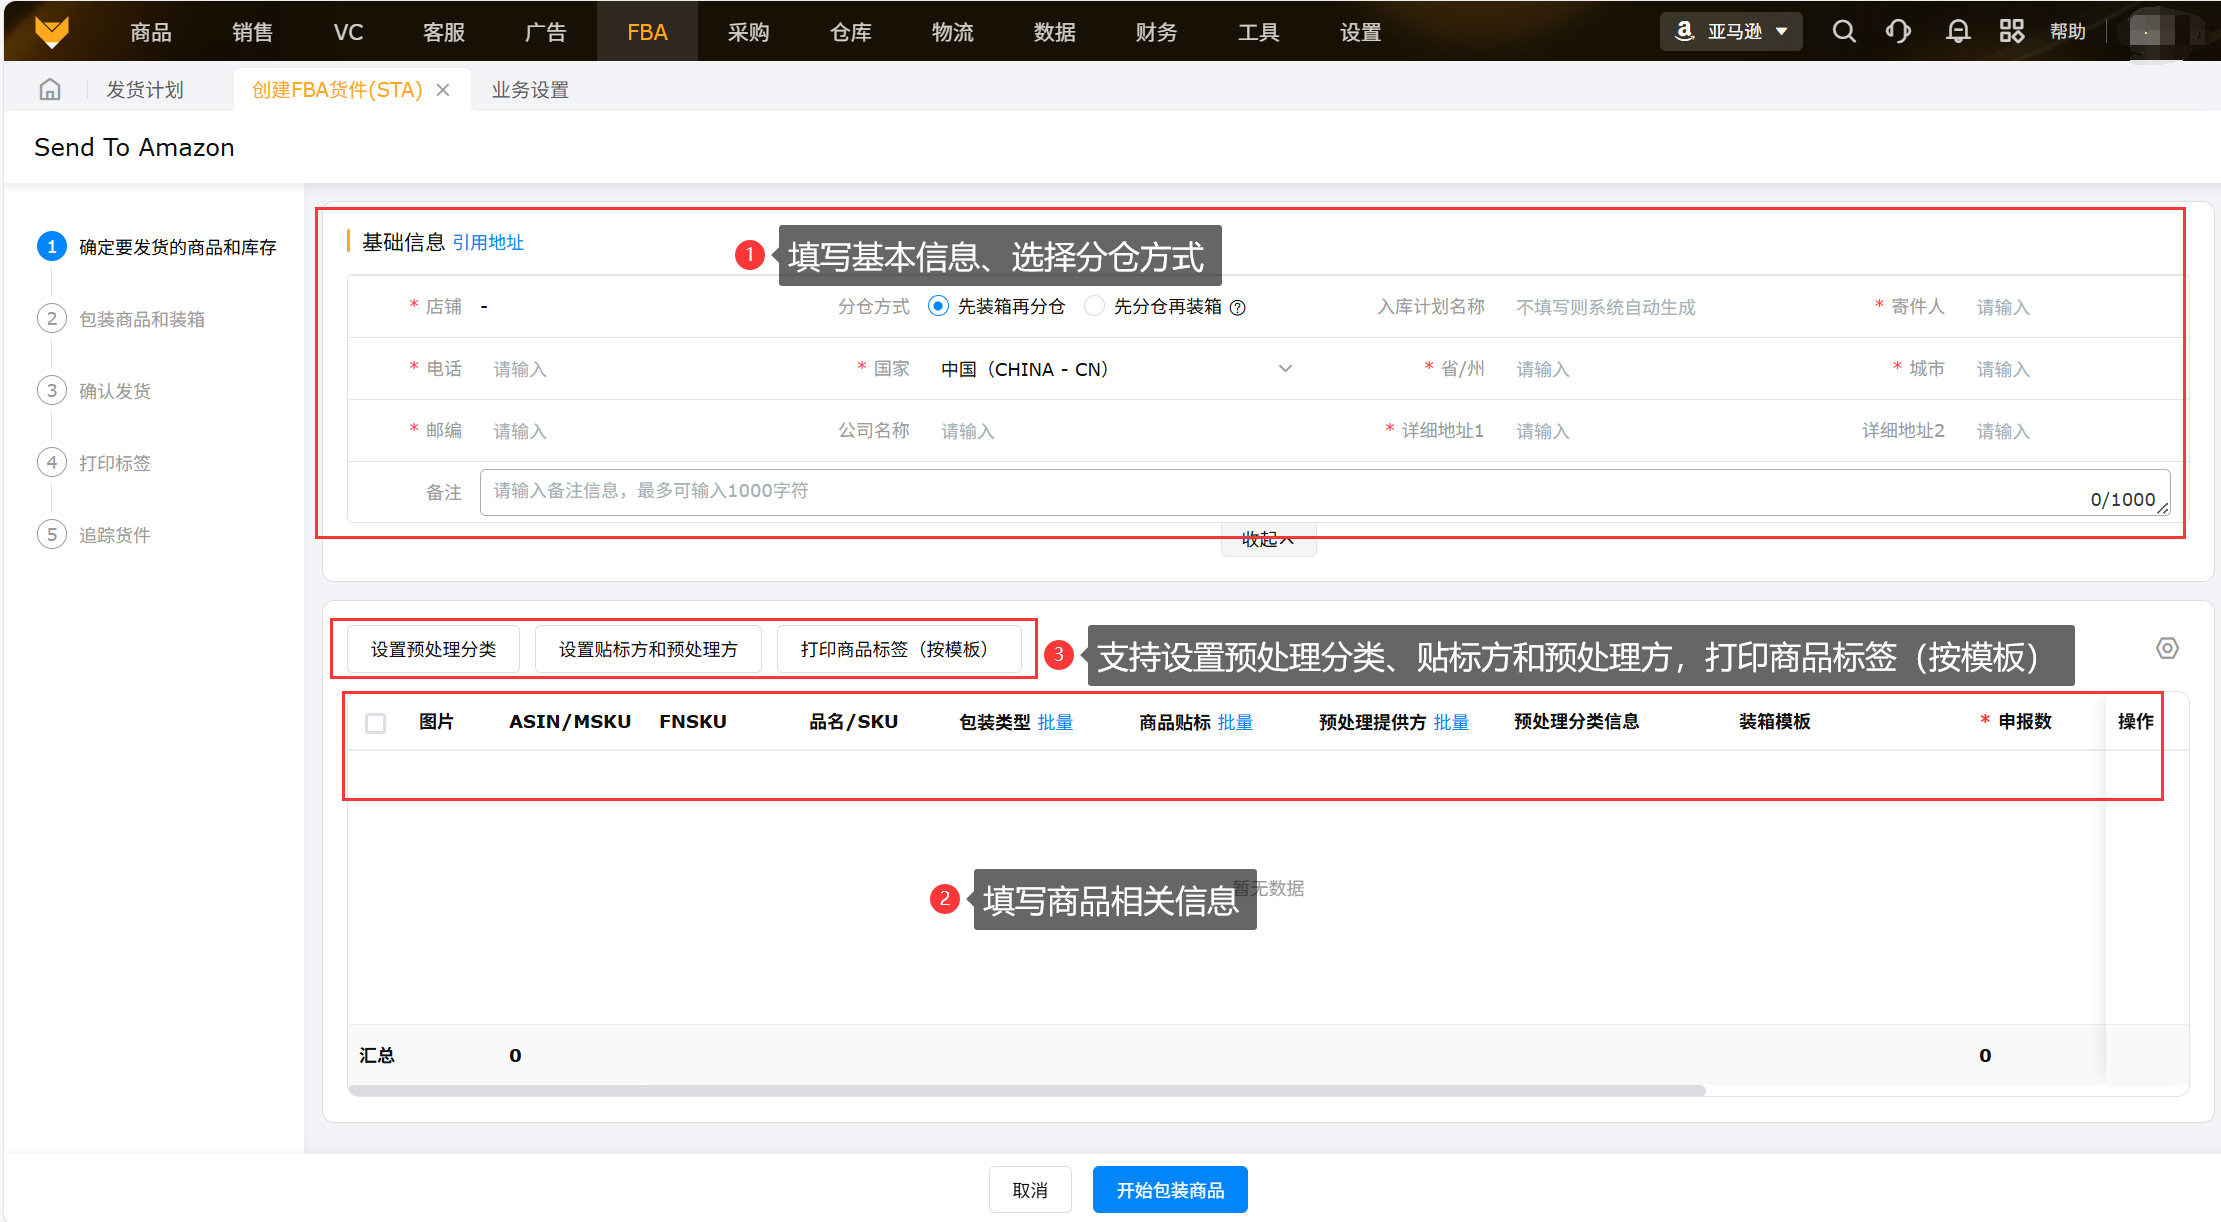Open the FBA menu

[x=647, y=32]
